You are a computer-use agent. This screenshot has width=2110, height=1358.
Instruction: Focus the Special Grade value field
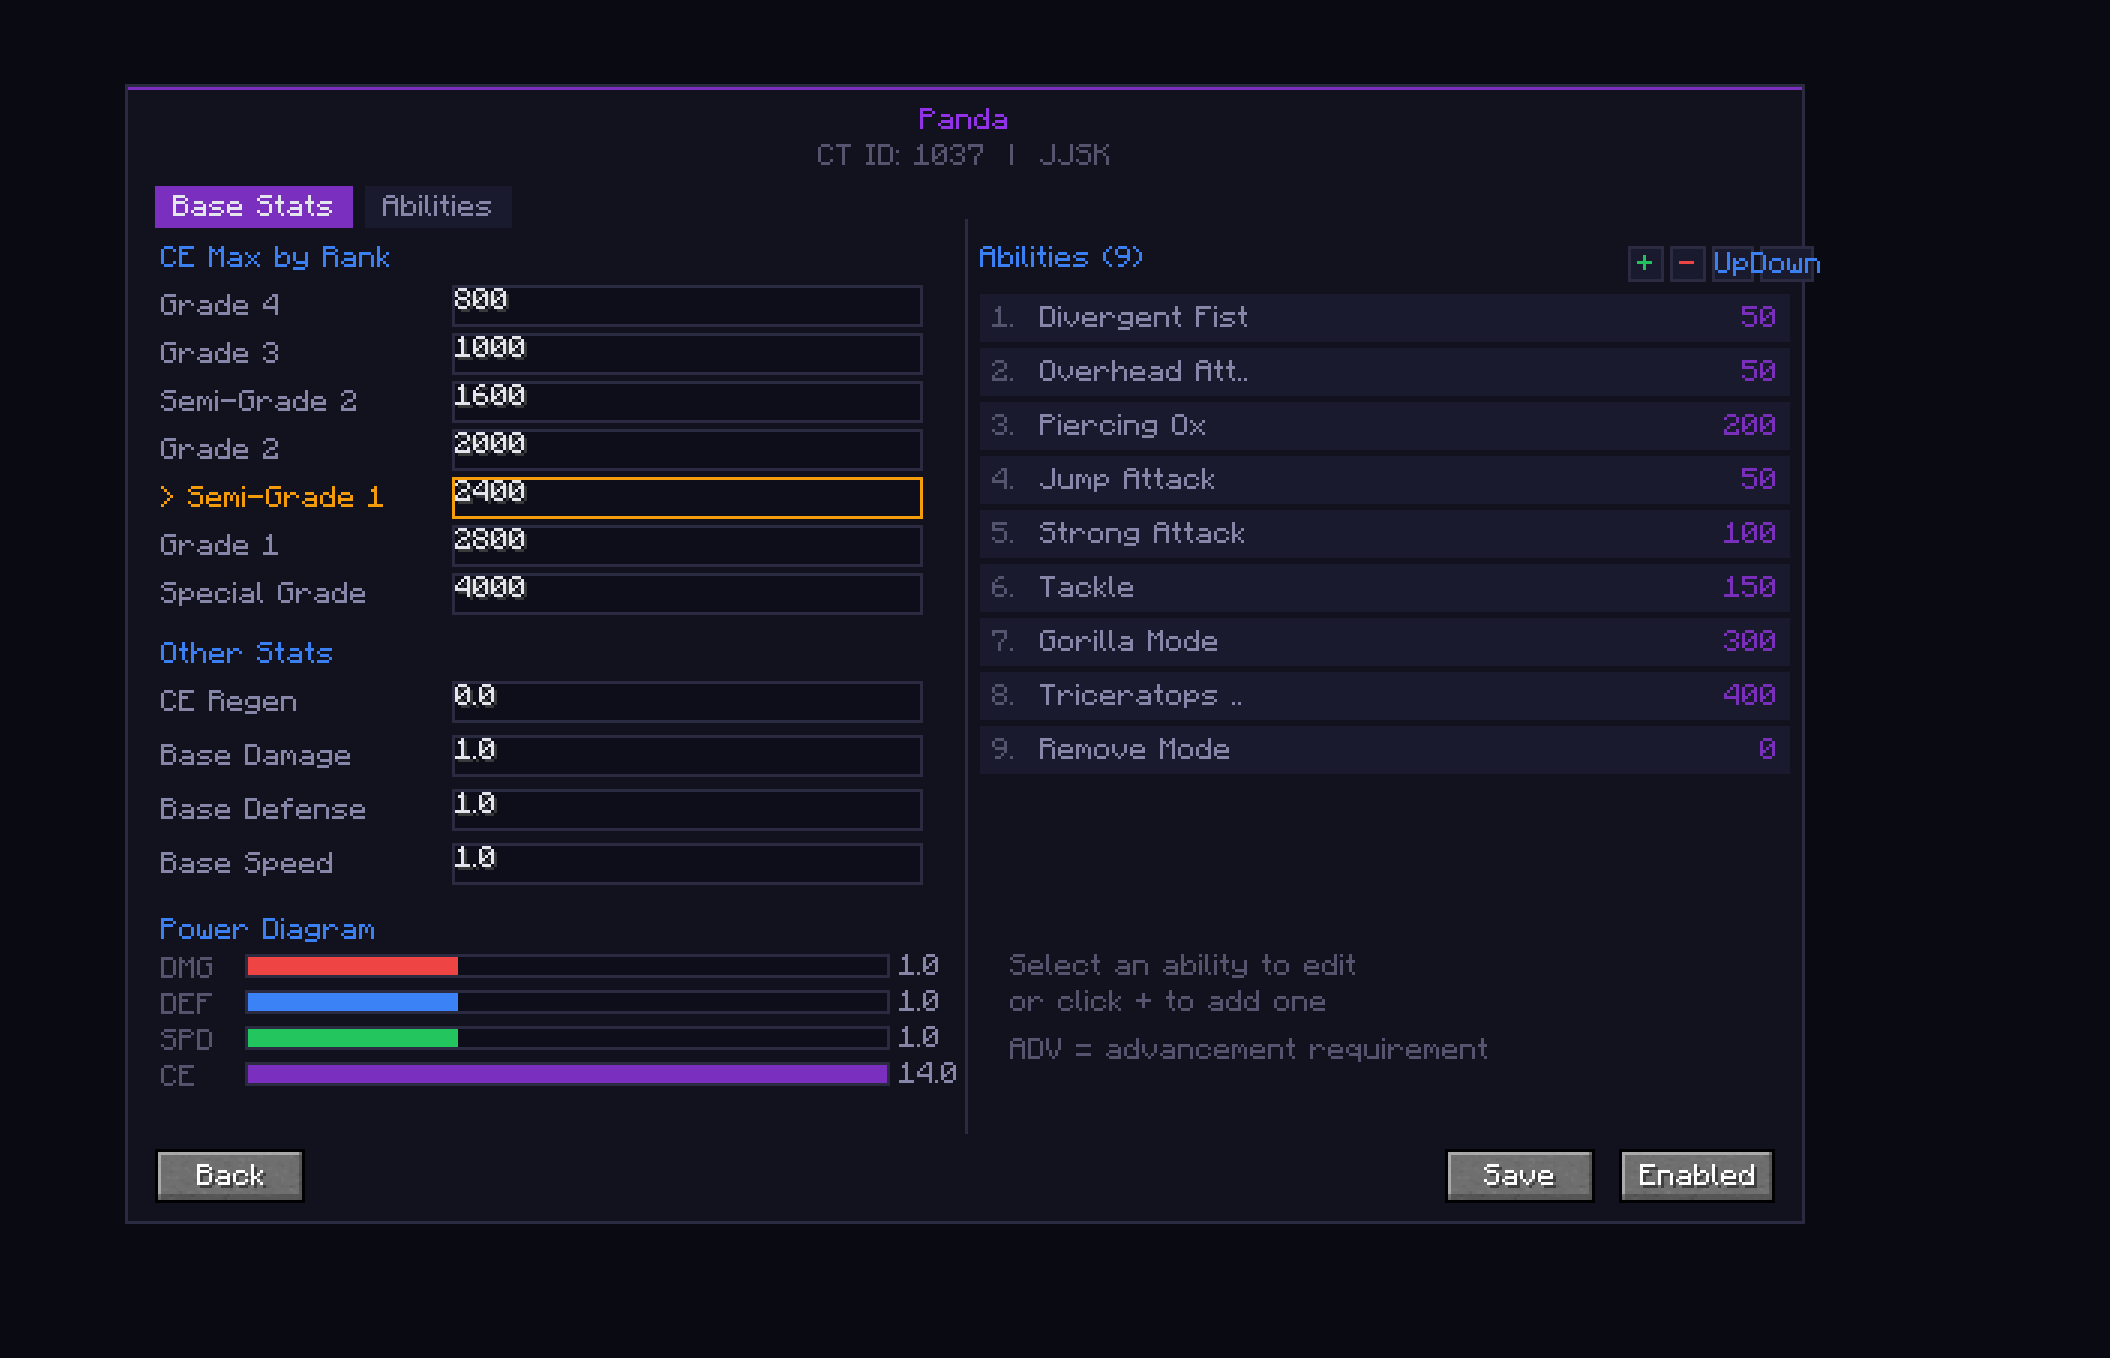(x=686, y=594)
